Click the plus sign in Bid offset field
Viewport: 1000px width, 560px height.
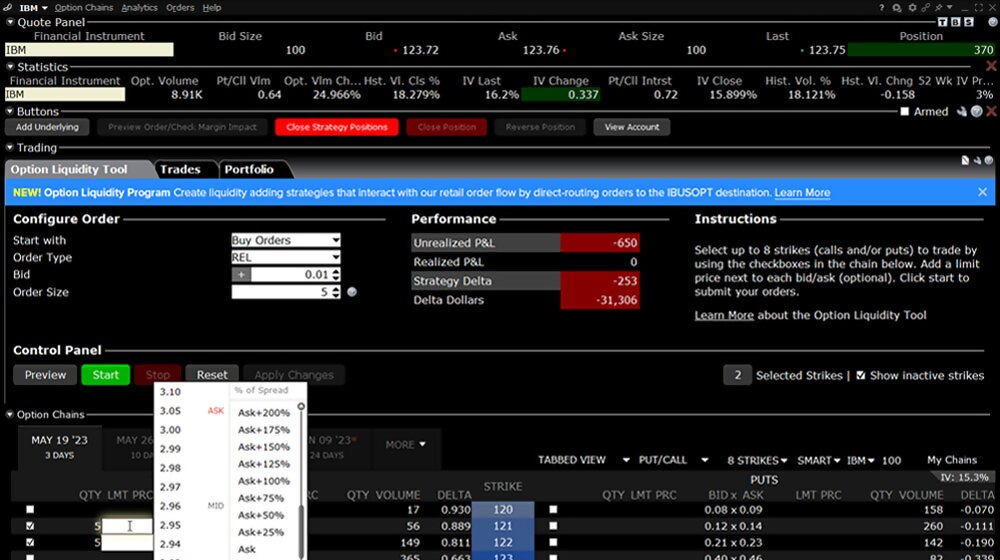coord(241,275)
